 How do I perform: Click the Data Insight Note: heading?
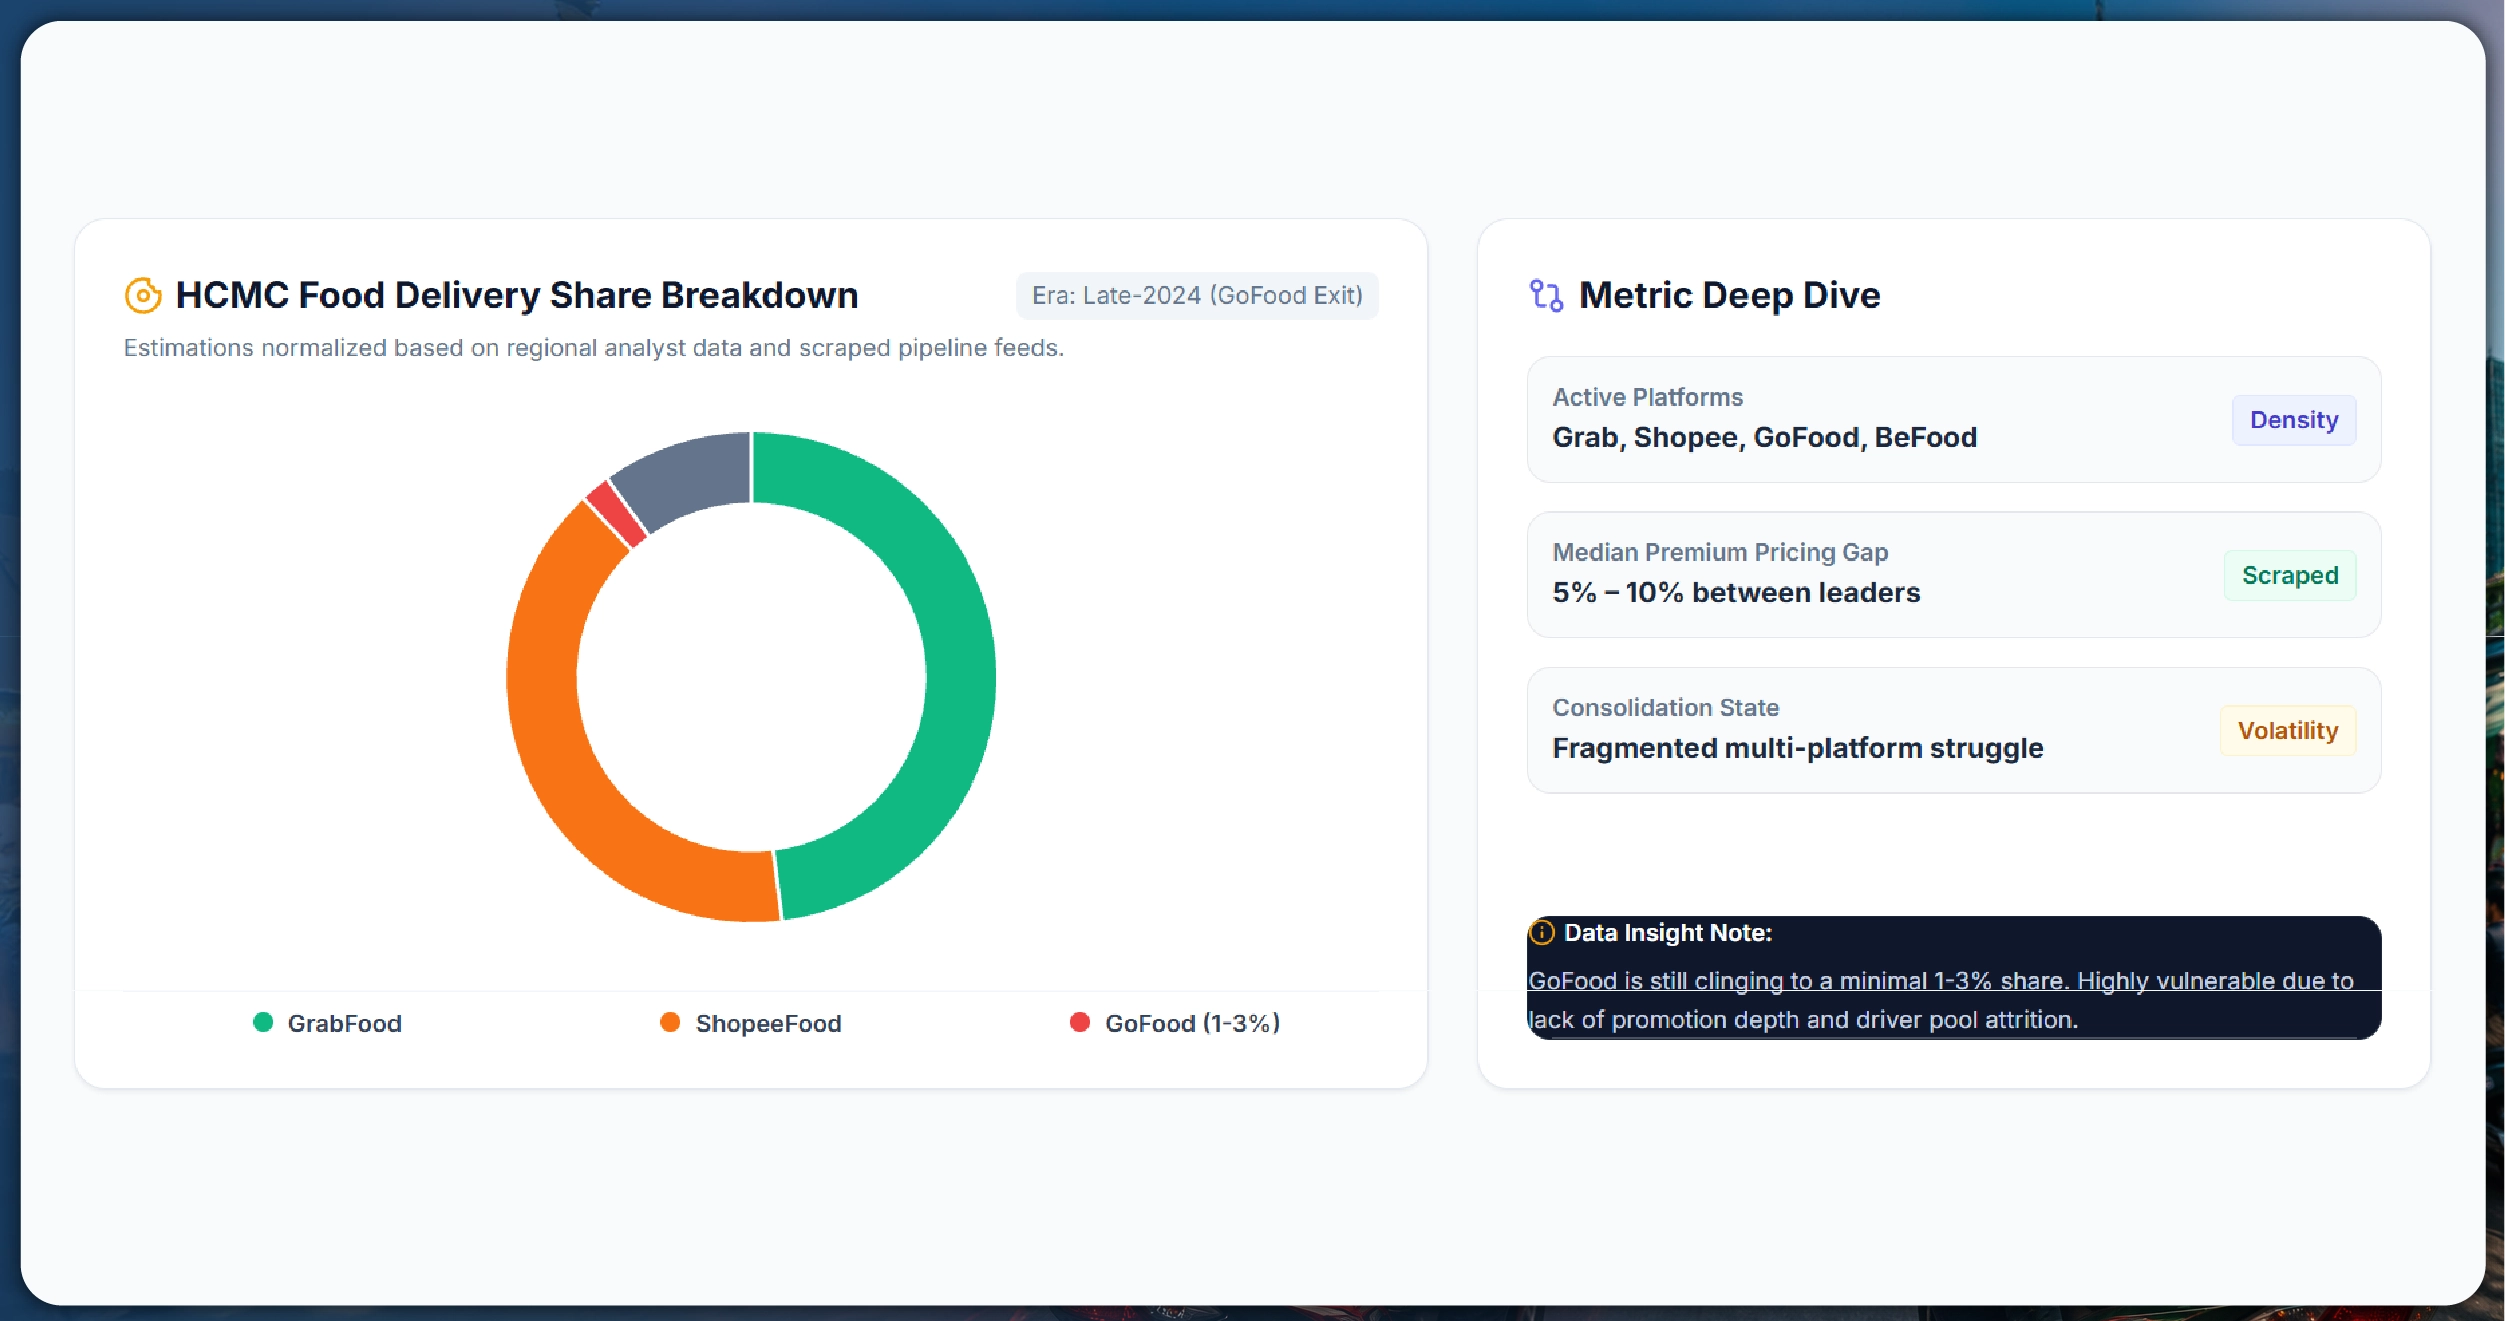(1667, 932)
